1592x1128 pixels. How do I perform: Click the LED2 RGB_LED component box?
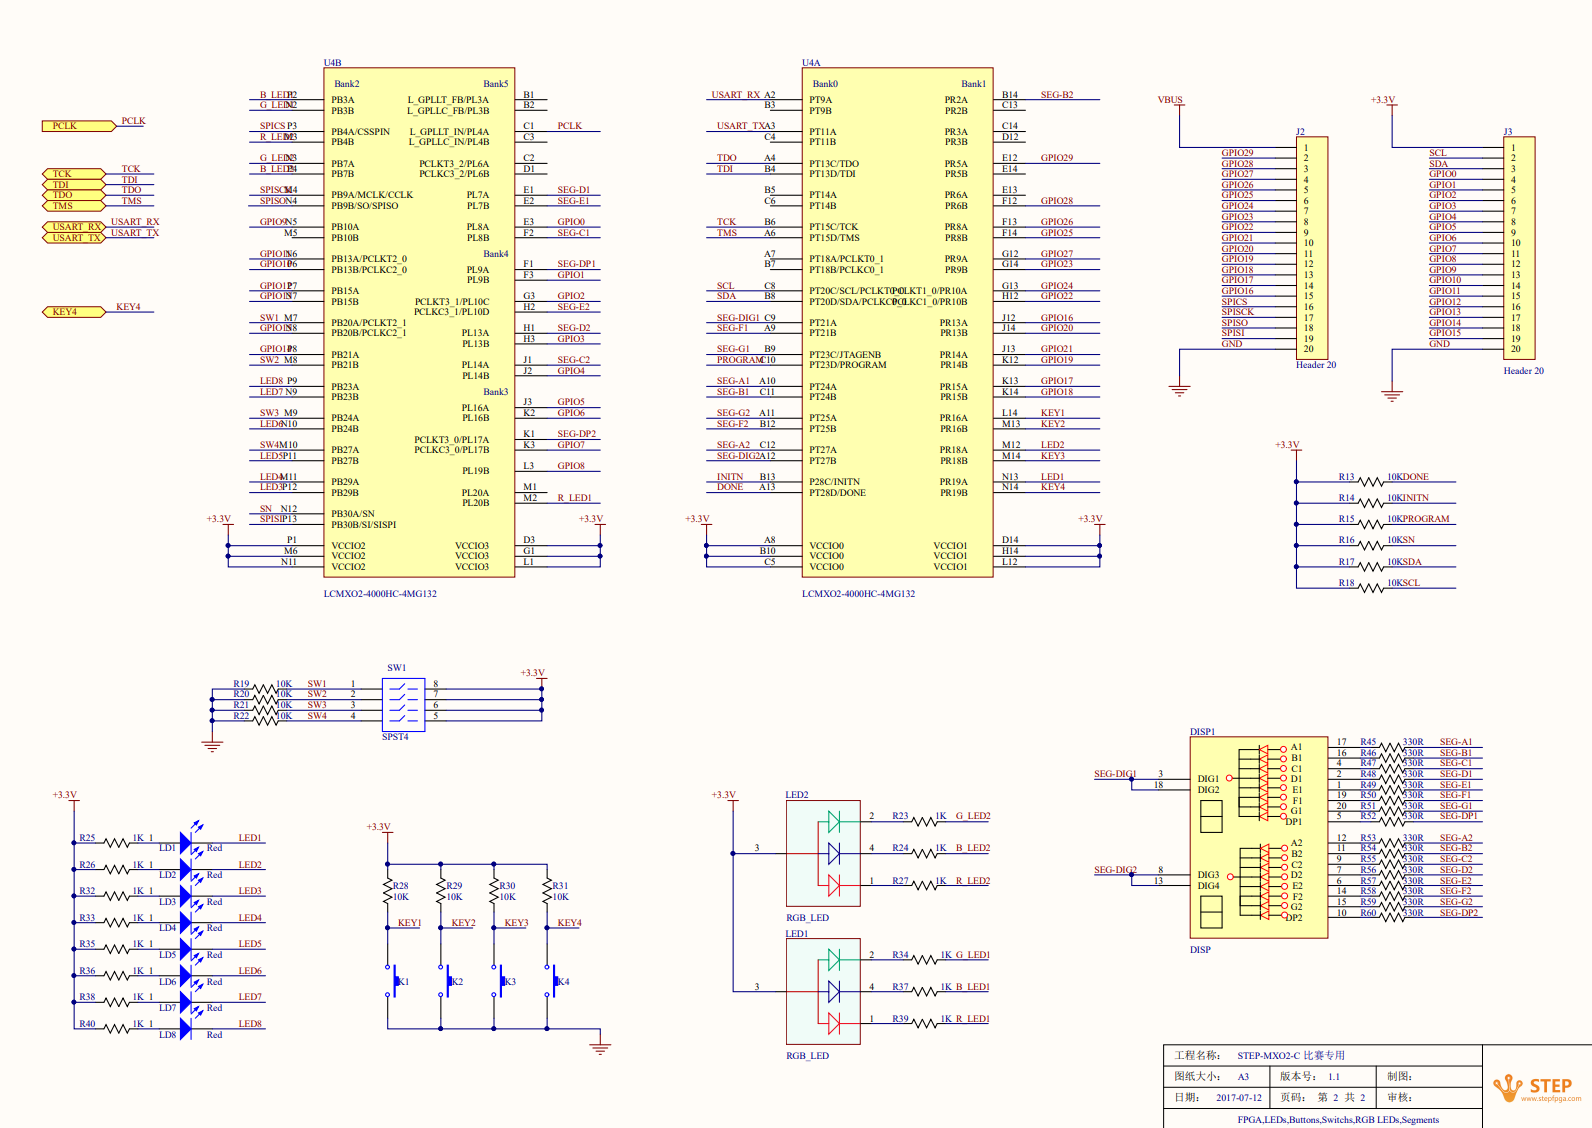point(823,853)
